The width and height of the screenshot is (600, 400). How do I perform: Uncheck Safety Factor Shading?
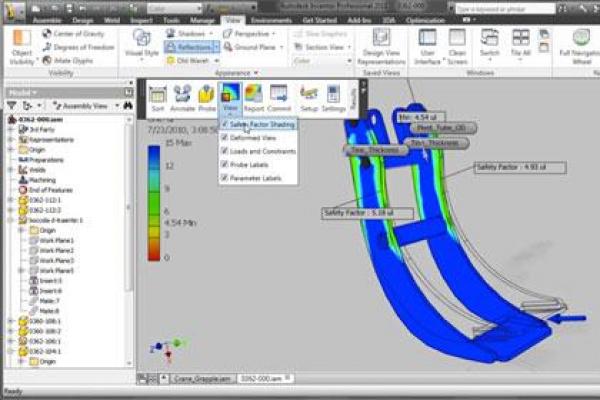[225, 124]
